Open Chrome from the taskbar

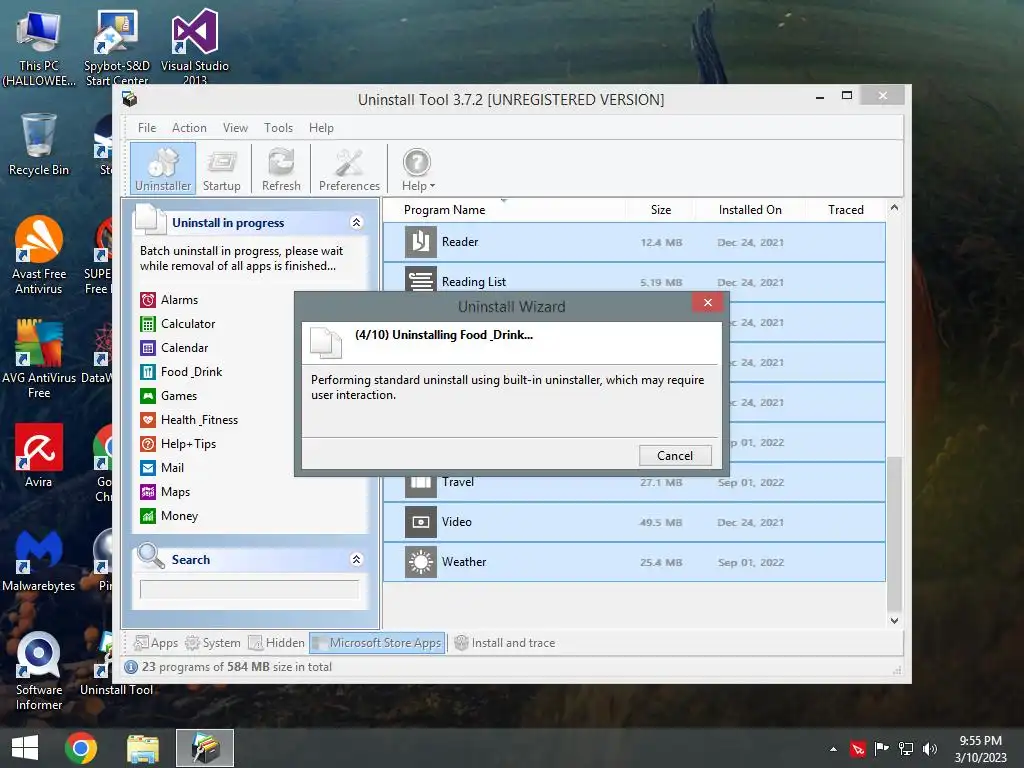(81, 748)
